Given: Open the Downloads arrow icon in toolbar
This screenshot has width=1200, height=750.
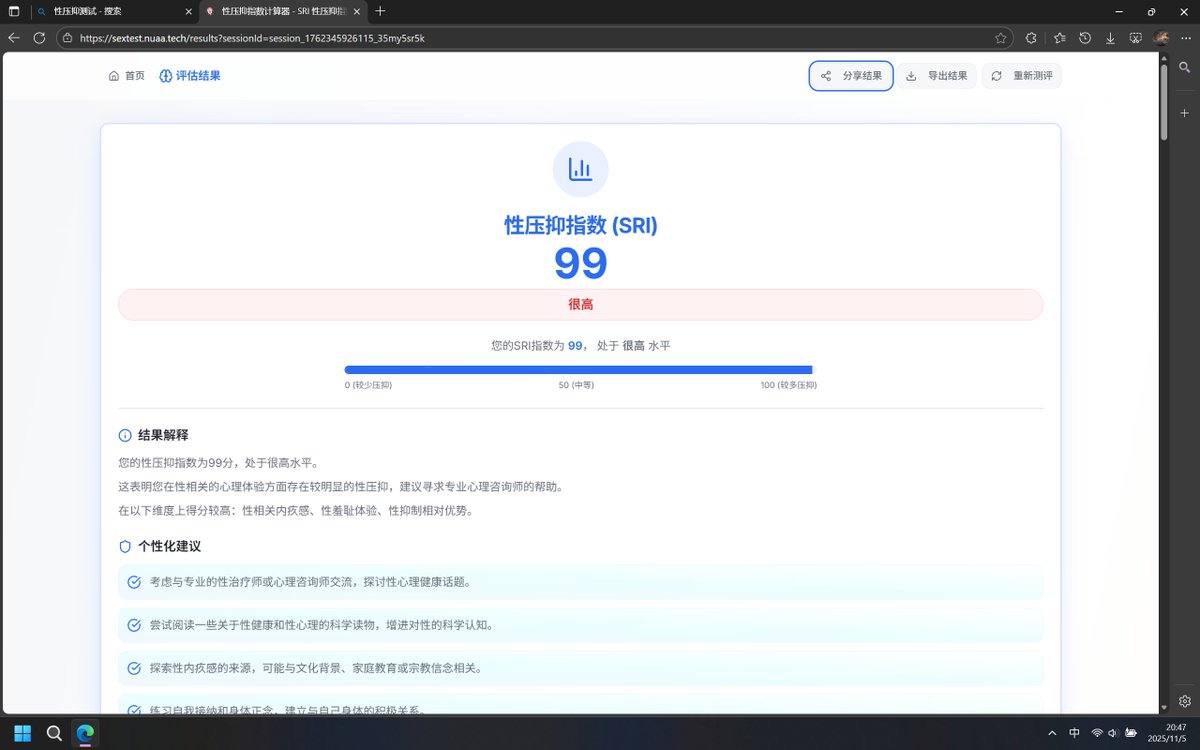Looking at the screenshot, I should 1110,38.
